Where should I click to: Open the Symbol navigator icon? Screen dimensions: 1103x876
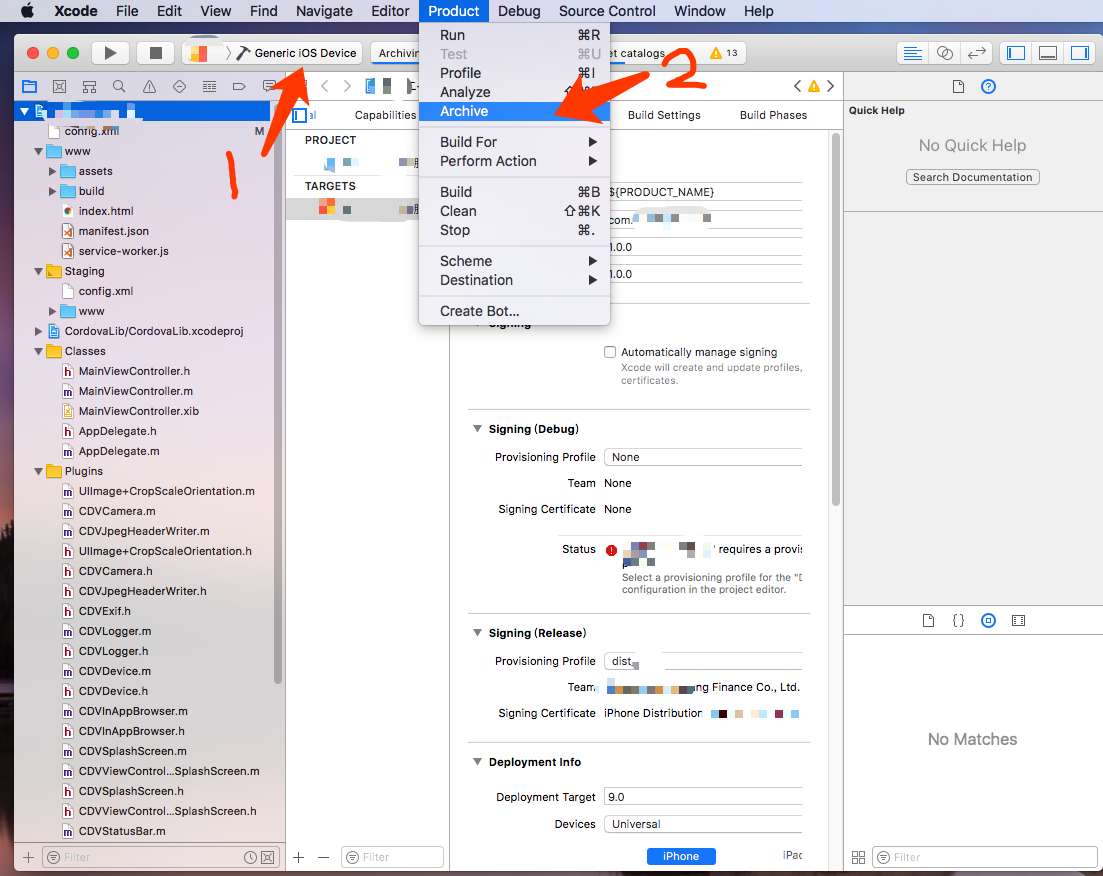point(89,87)
